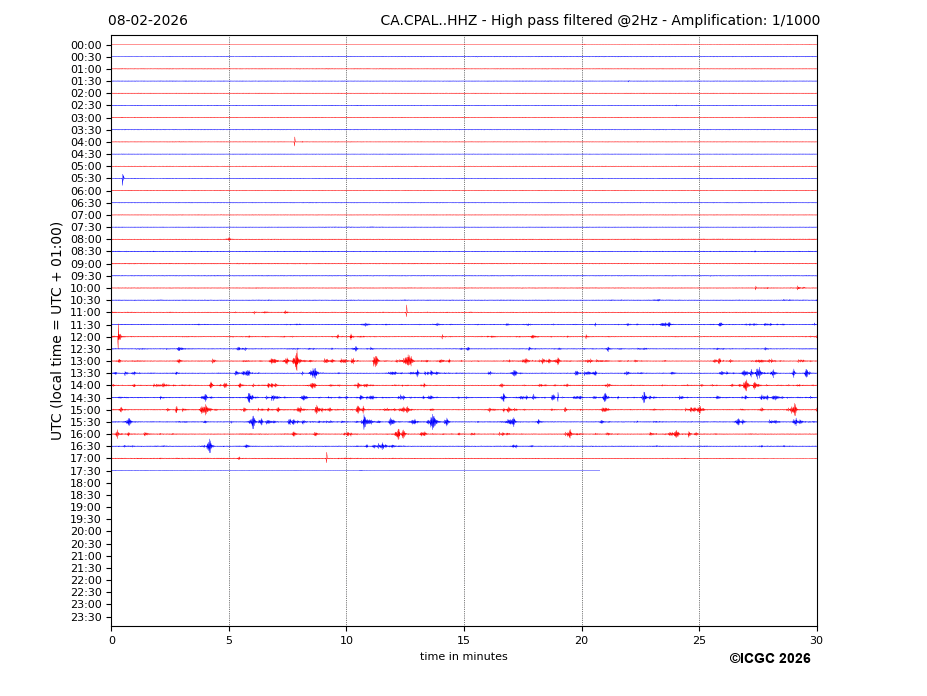Click the red spike on the 04:00 trace
Screen dimensions: 927x696
[x=294, y=141]
